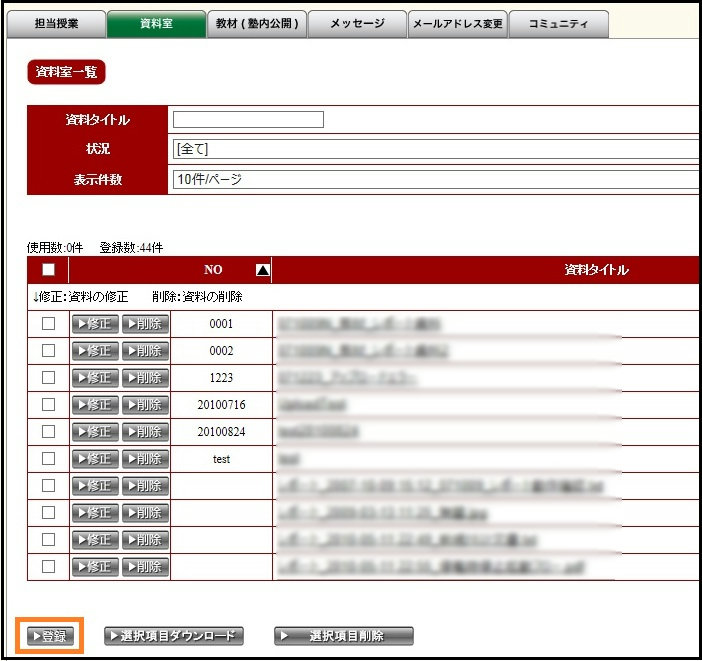Focus the 資料タイトル search input field
The height and width of the screenshot is (661, 702).
click(248, 120)
